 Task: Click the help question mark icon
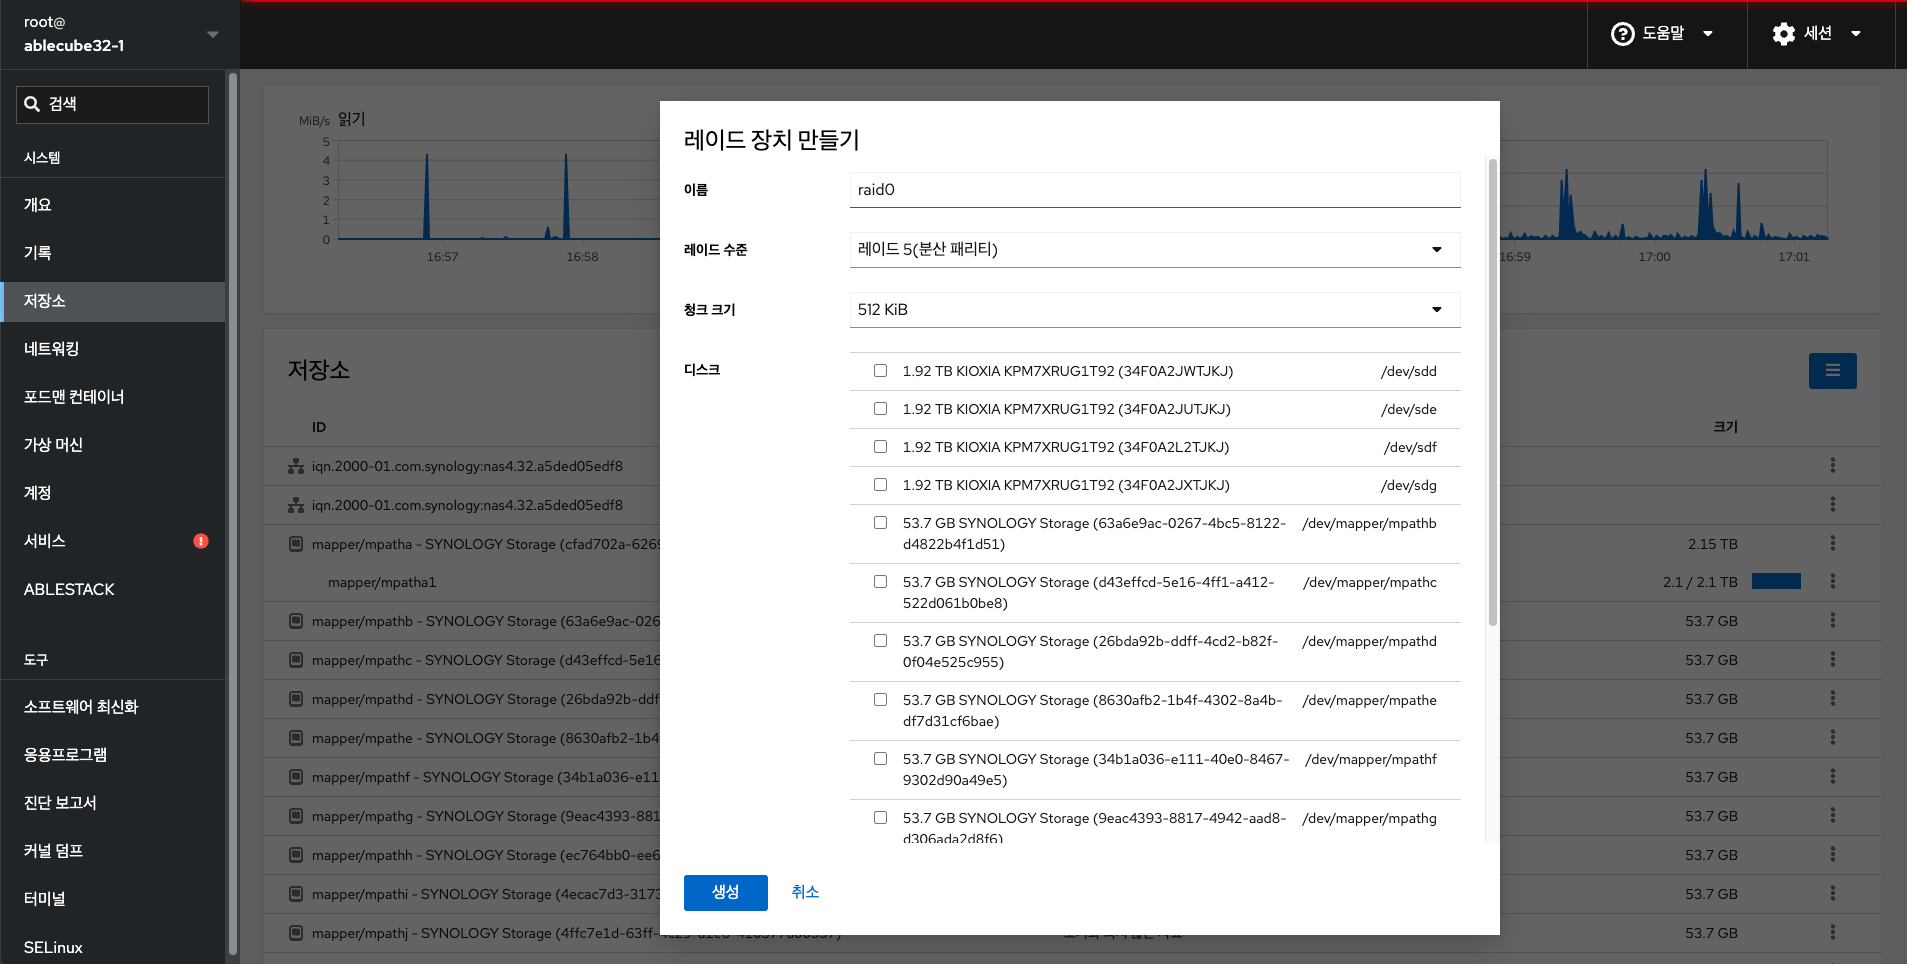click(x=1622, y=34)
